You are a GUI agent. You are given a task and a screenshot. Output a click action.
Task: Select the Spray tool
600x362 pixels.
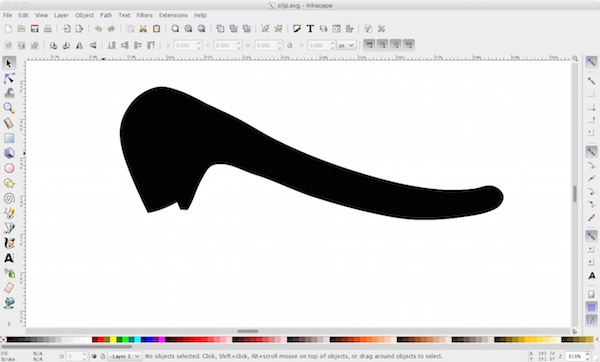9,273
